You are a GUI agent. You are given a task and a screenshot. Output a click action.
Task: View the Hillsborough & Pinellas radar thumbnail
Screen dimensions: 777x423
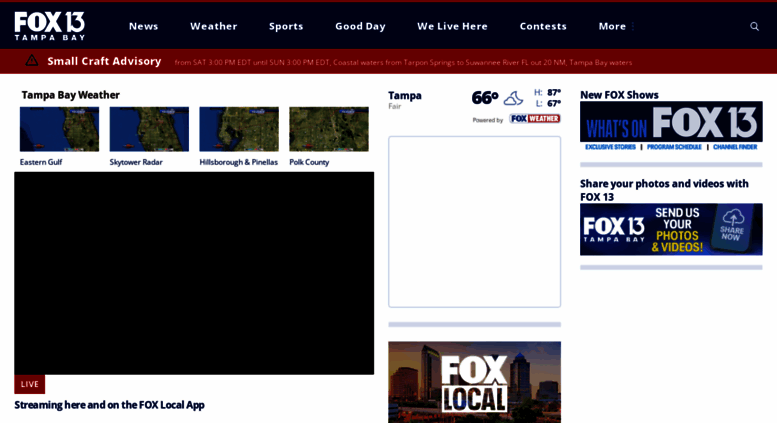[x=239, y=129]
